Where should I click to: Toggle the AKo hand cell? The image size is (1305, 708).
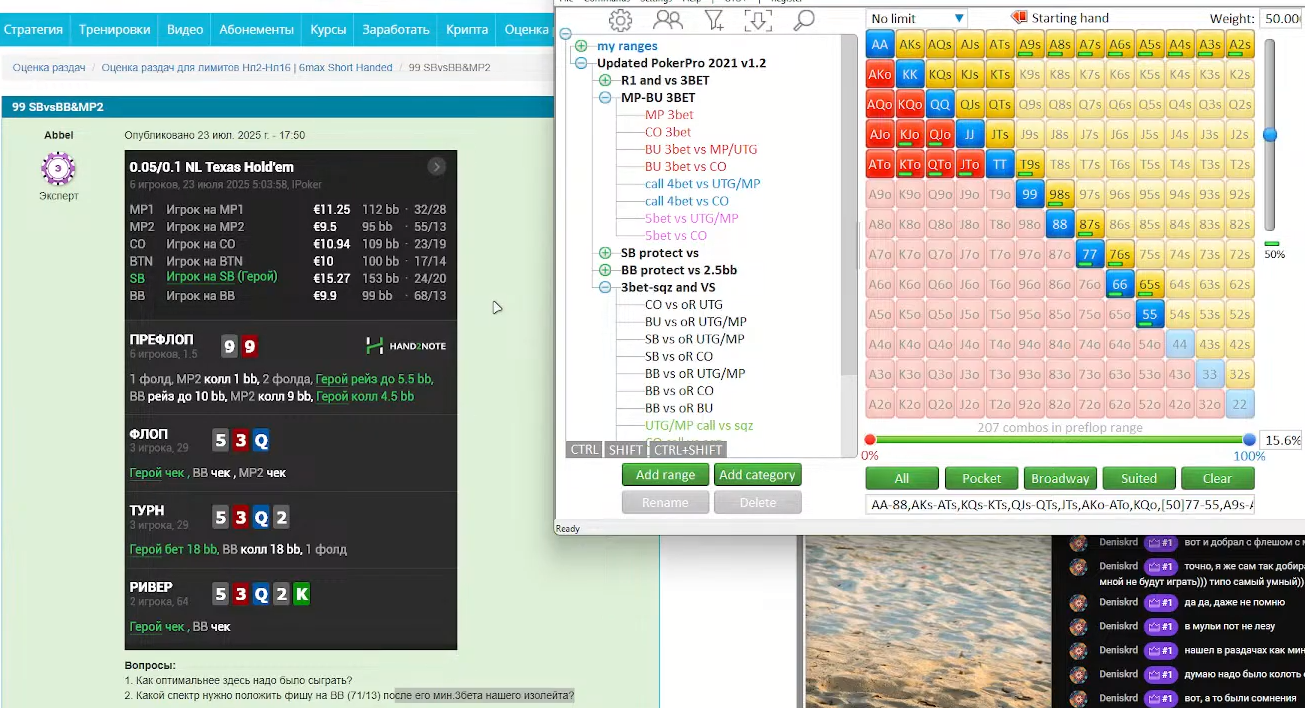(880, 75)
